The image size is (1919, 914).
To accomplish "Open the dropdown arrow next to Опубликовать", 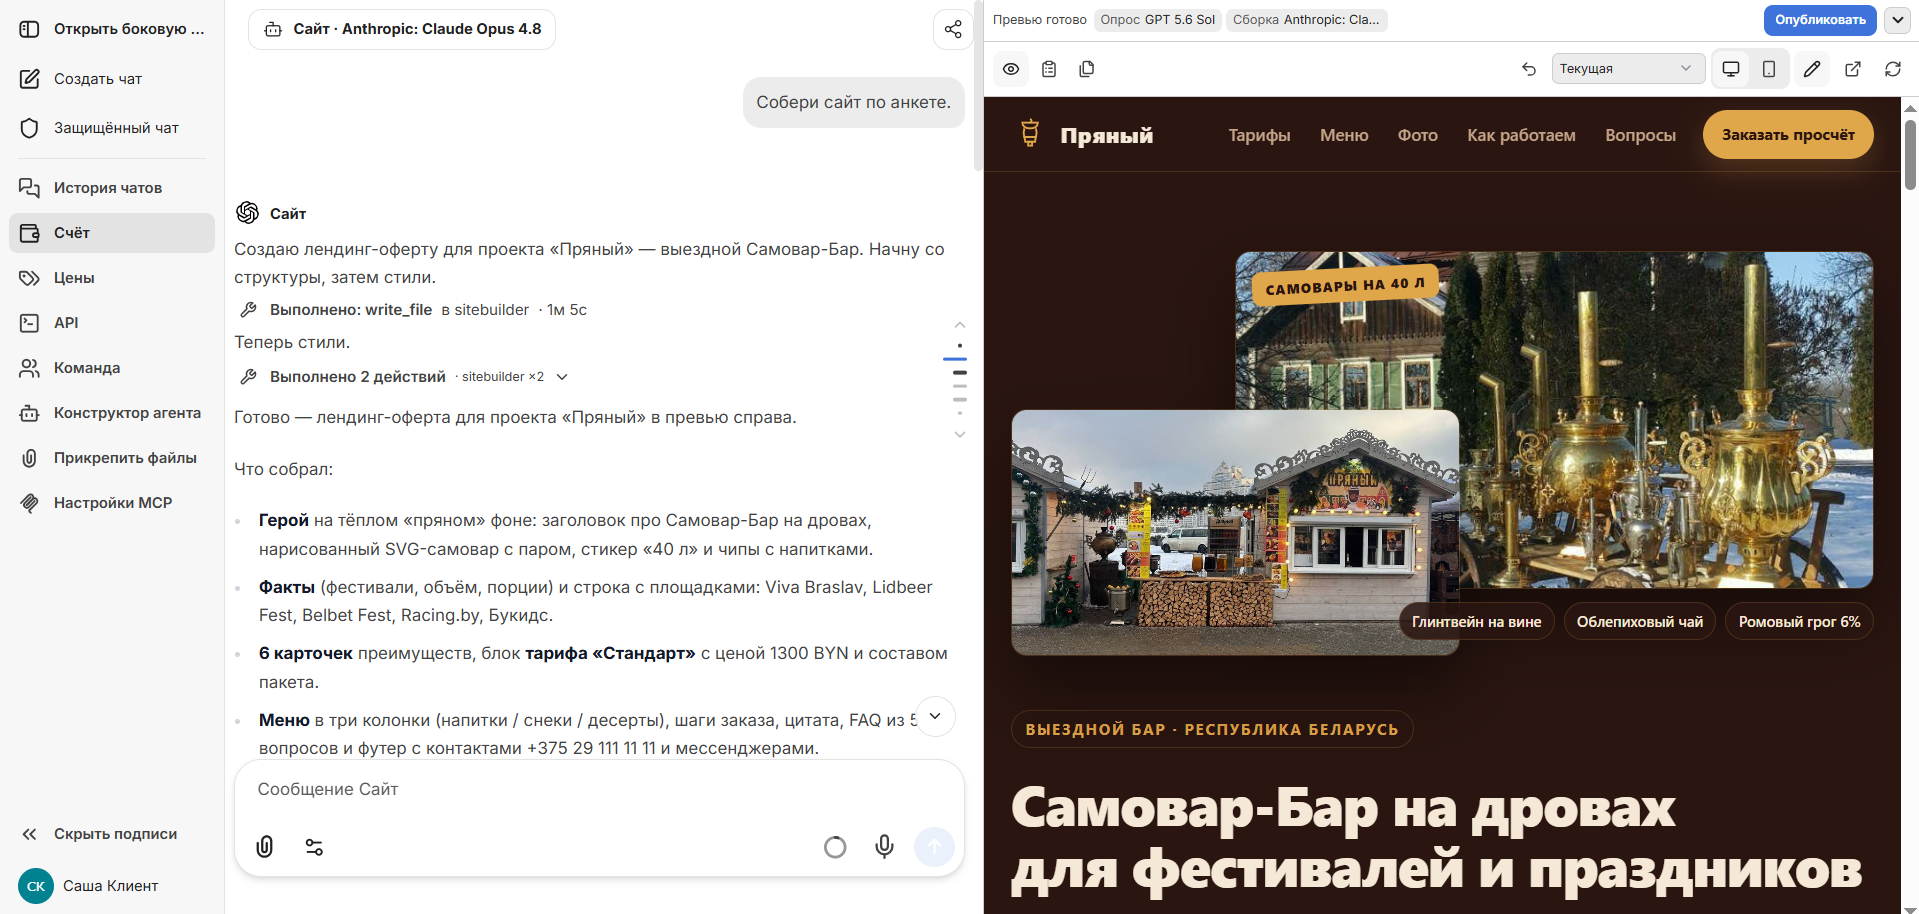I will tap(1896, 20).
